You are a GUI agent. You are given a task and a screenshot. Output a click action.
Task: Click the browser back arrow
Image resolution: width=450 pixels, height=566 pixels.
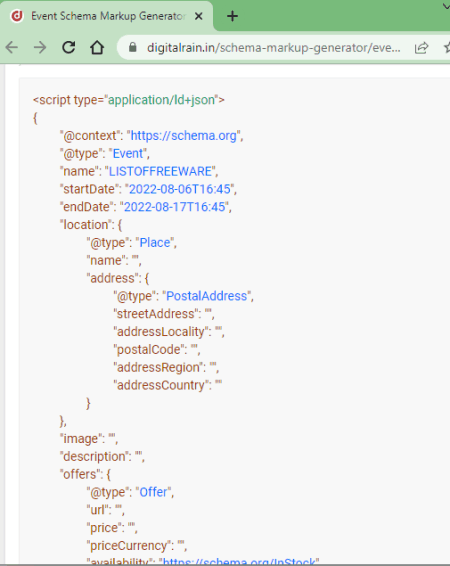point(12,47)
